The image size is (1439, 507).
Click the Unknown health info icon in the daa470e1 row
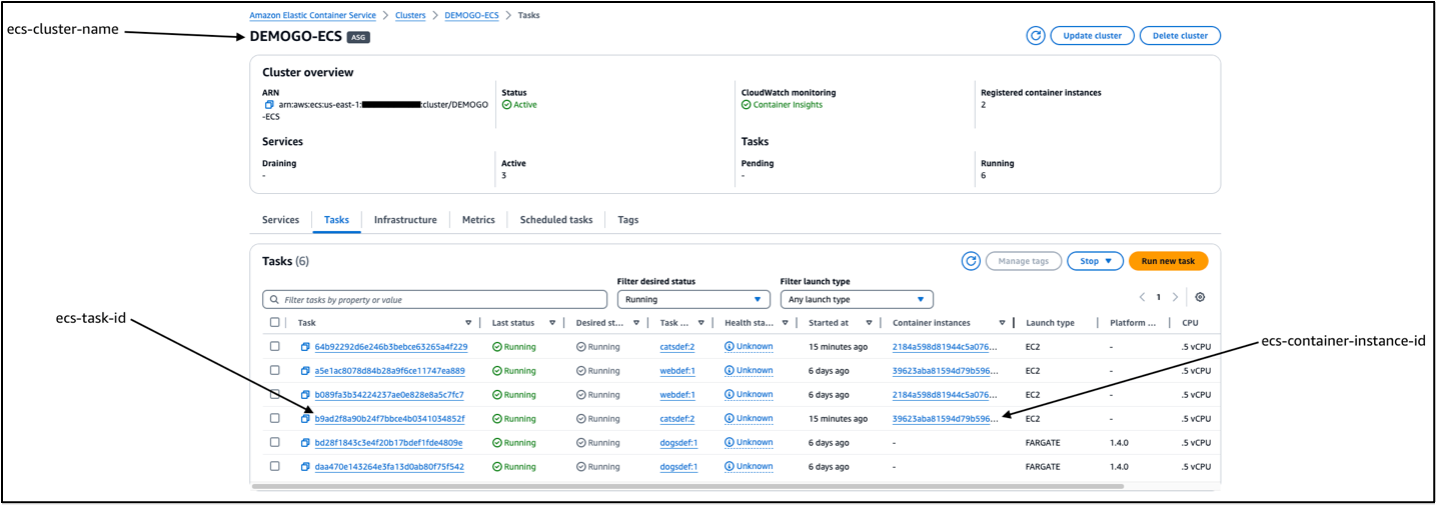click(729, 467)
